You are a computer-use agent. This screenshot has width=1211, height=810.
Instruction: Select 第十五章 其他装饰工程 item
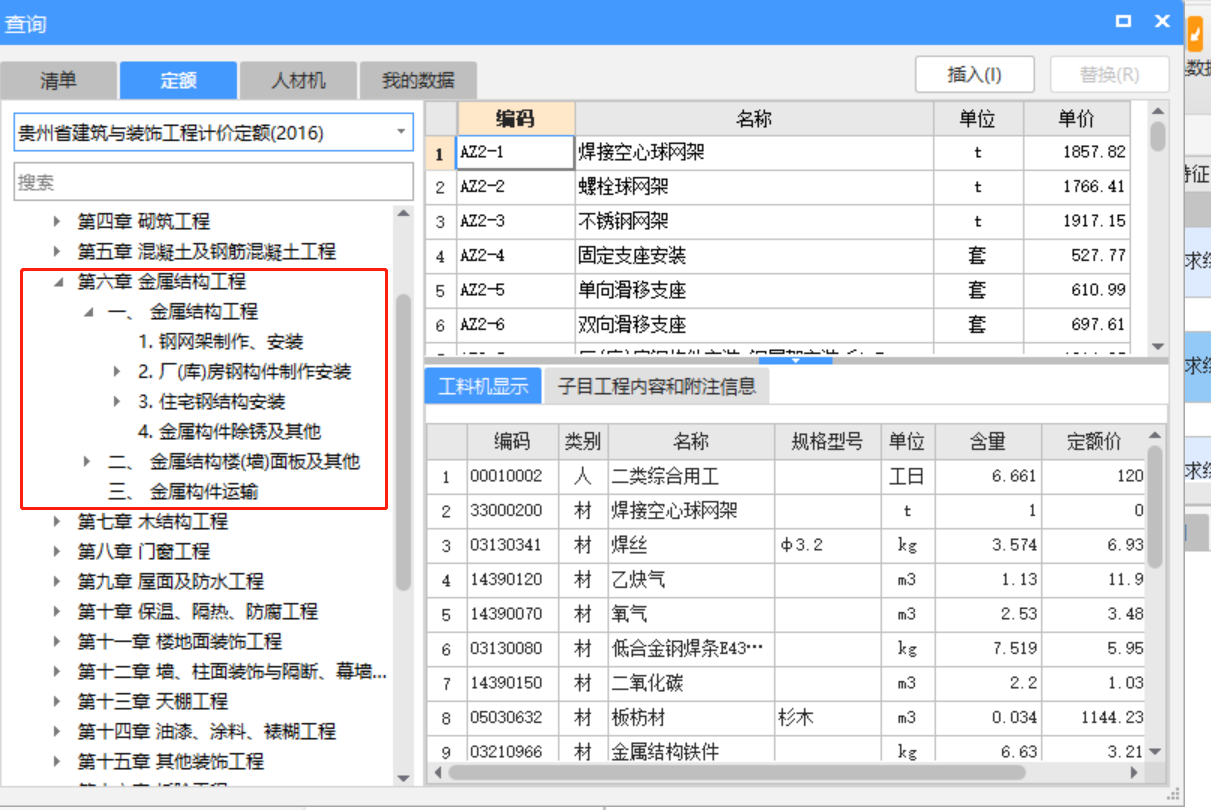(171, 762)
